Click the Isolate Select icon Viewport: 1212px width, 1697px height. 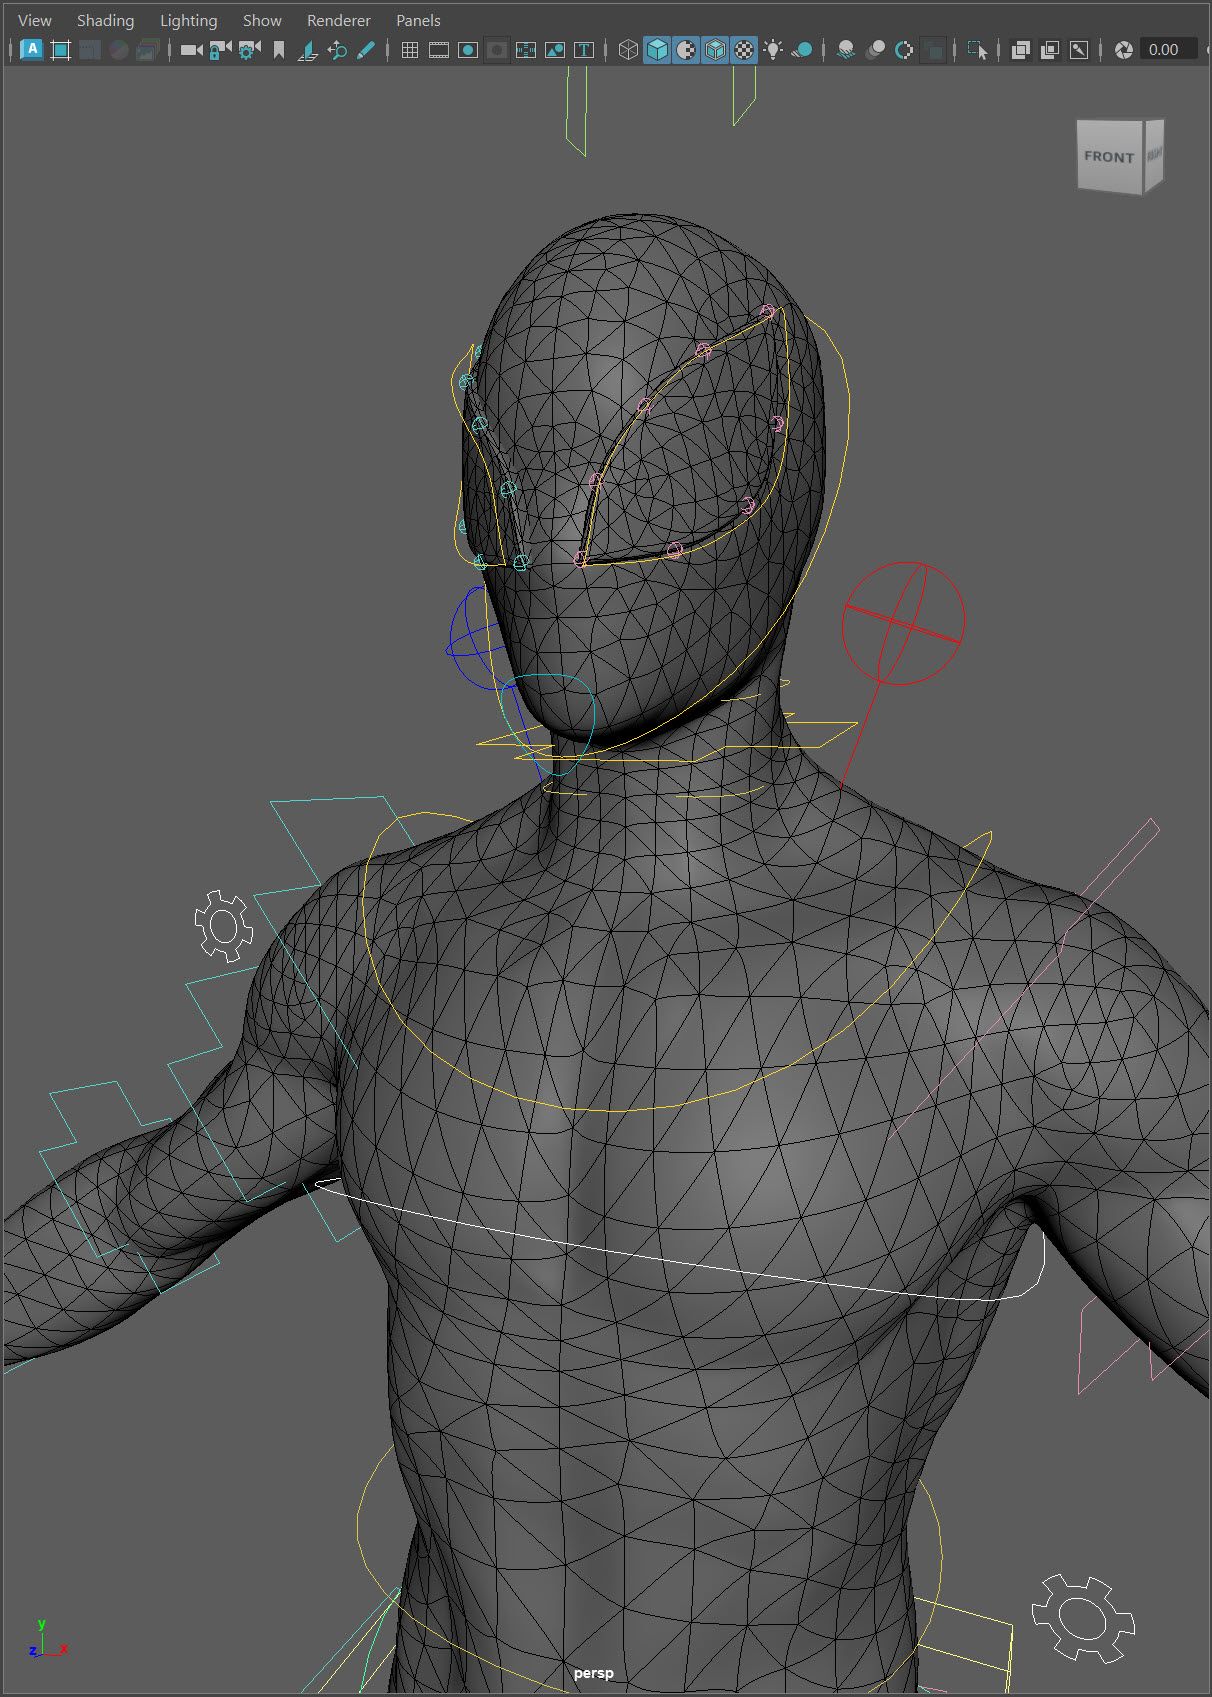(x=977, y=49)
